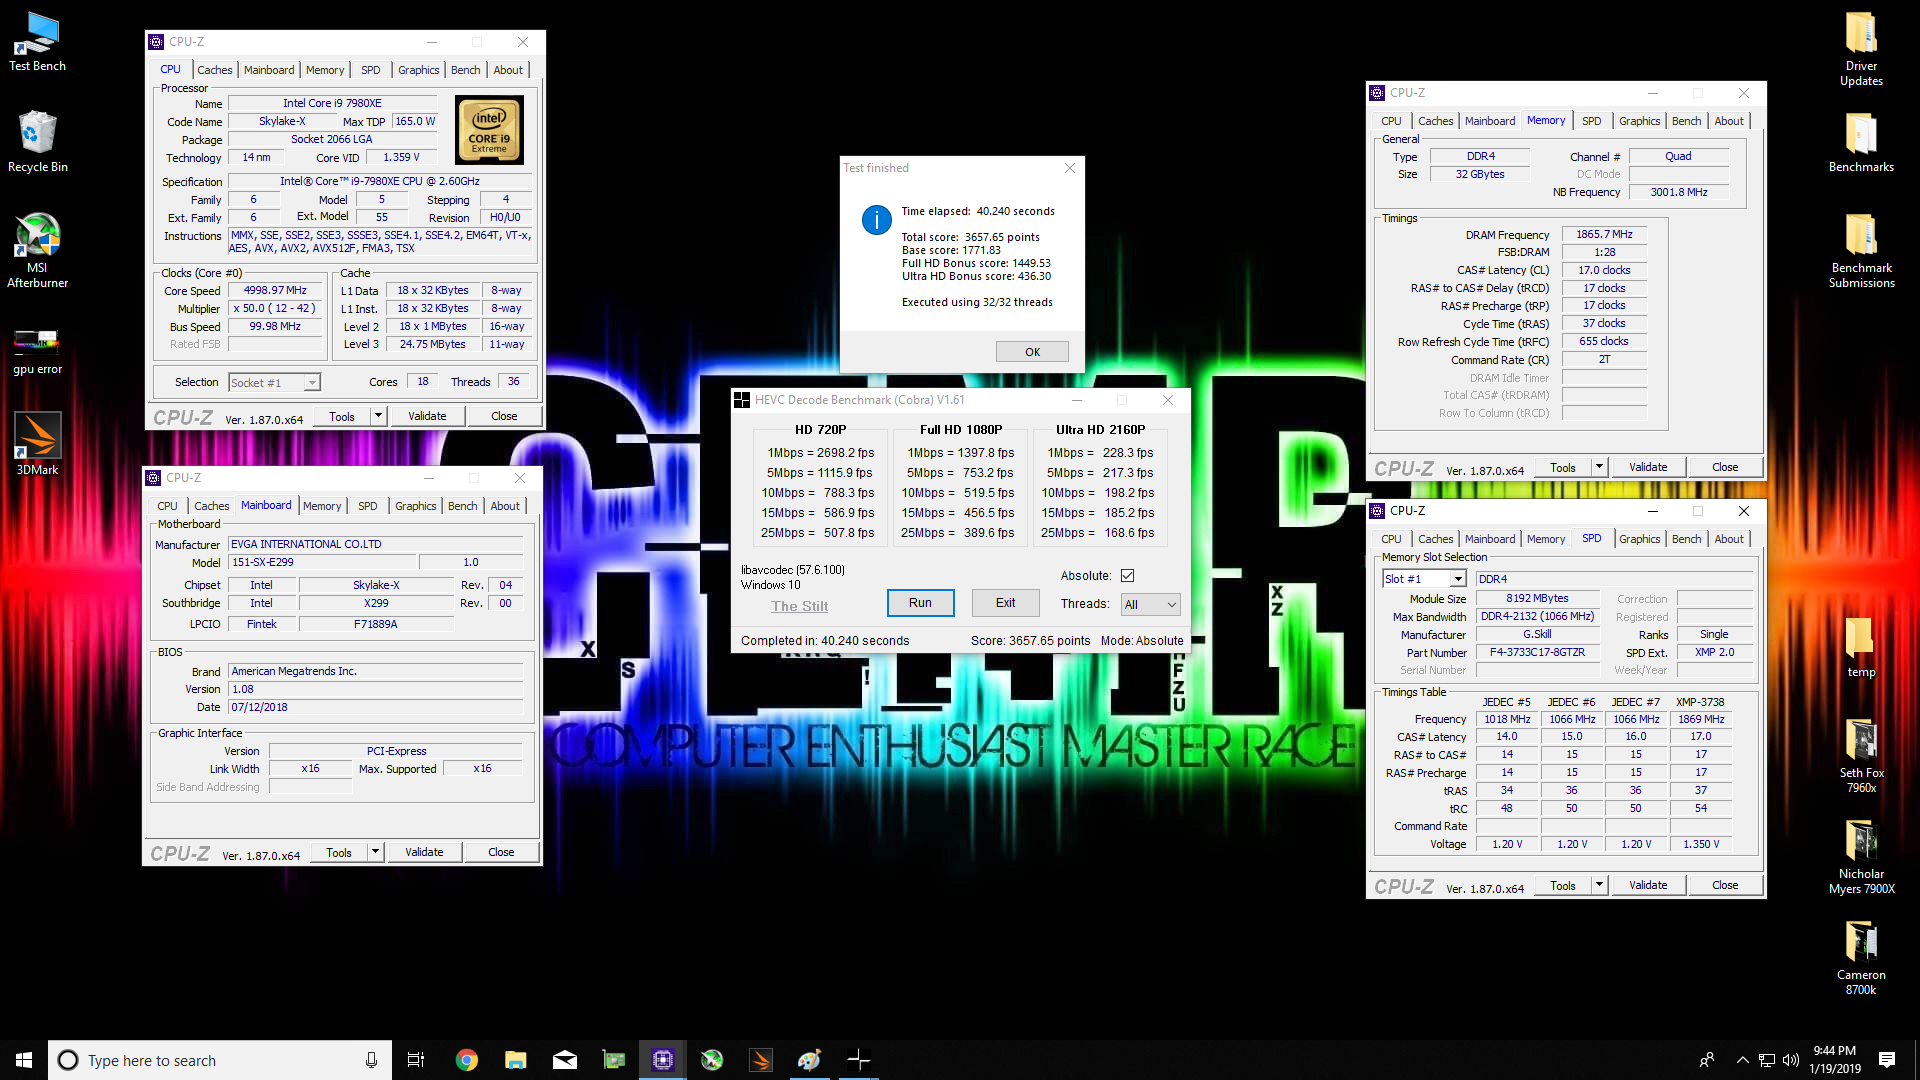Switch to CPU-Z in the taskbar
The width and height of the screenshot is (1920, 1080).
point(662,1060)
